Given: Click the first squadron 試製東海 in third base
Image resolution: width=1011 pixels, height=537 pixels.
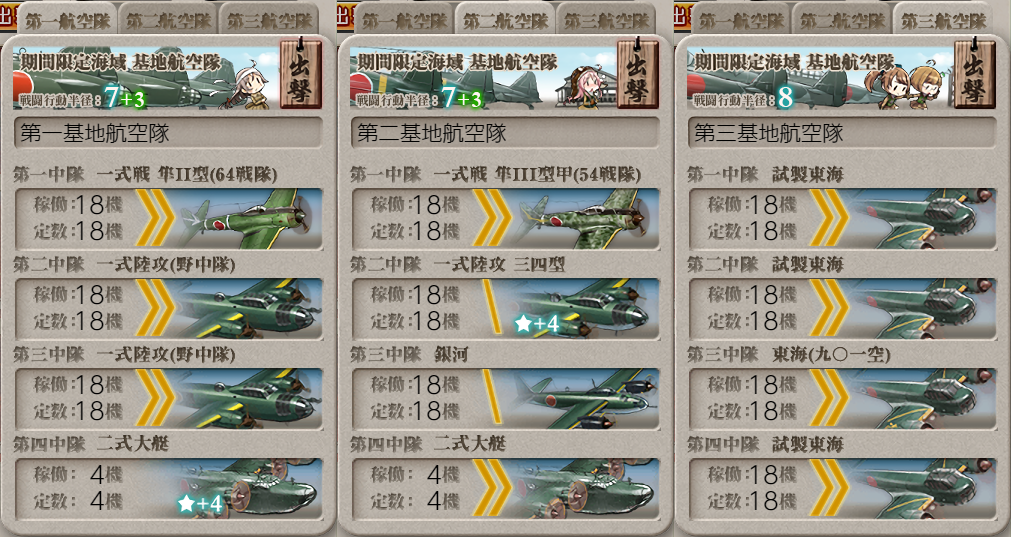Looking at the screenshot, I should pyautogui.click(x=843, y=219).
